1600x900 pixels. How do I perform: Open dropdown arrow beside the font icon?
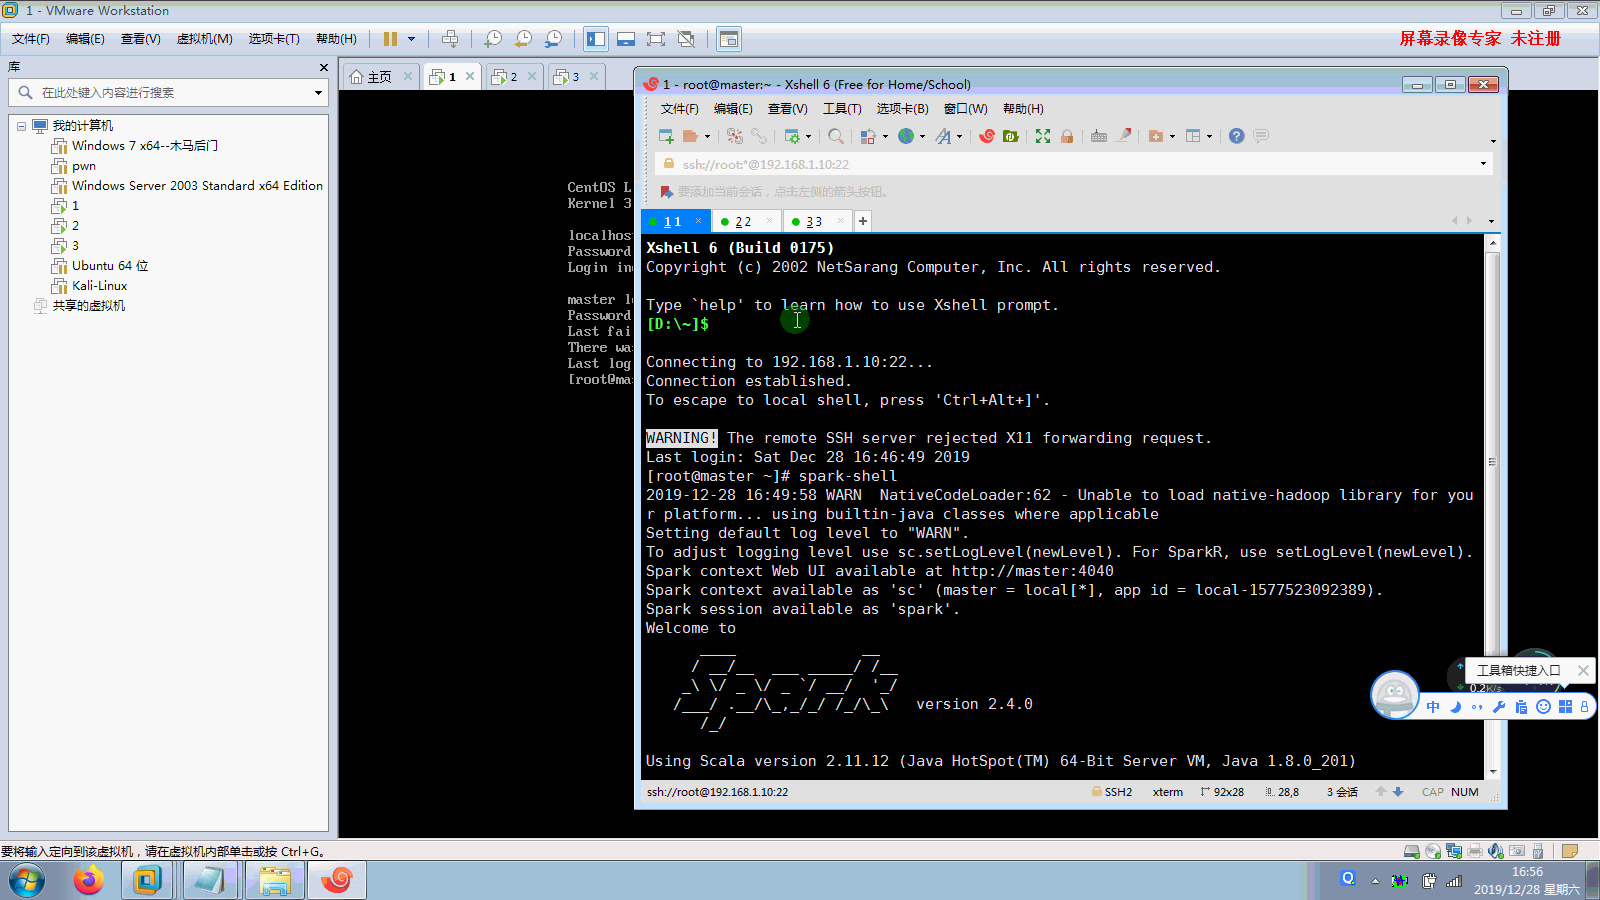point(959,136)
